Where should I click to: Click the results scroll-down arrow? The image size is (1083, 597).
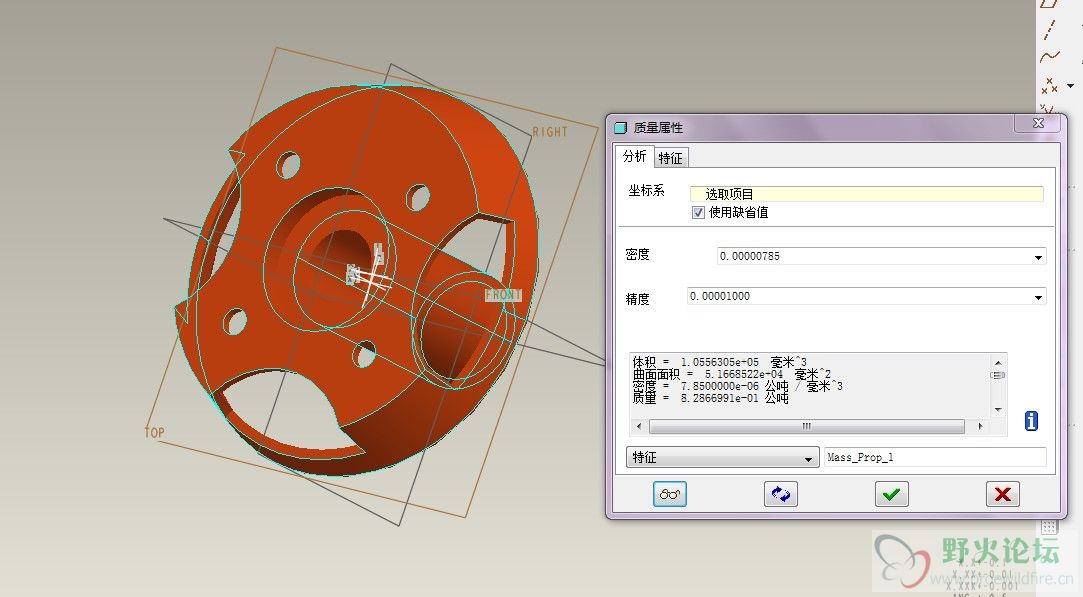click(997, 410)
